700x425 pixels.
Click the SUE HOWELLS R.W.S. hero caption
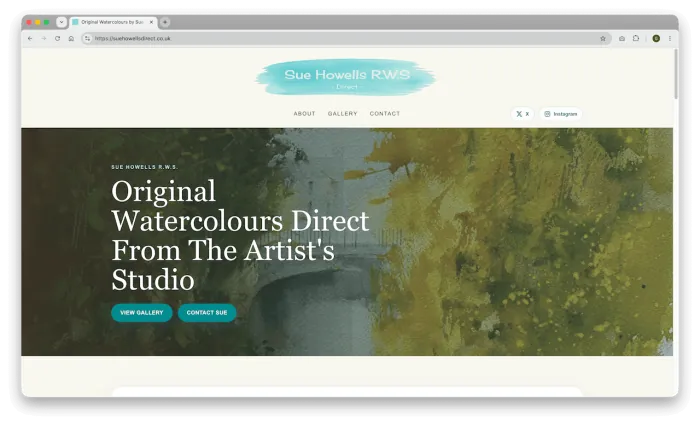pos(145,167)
